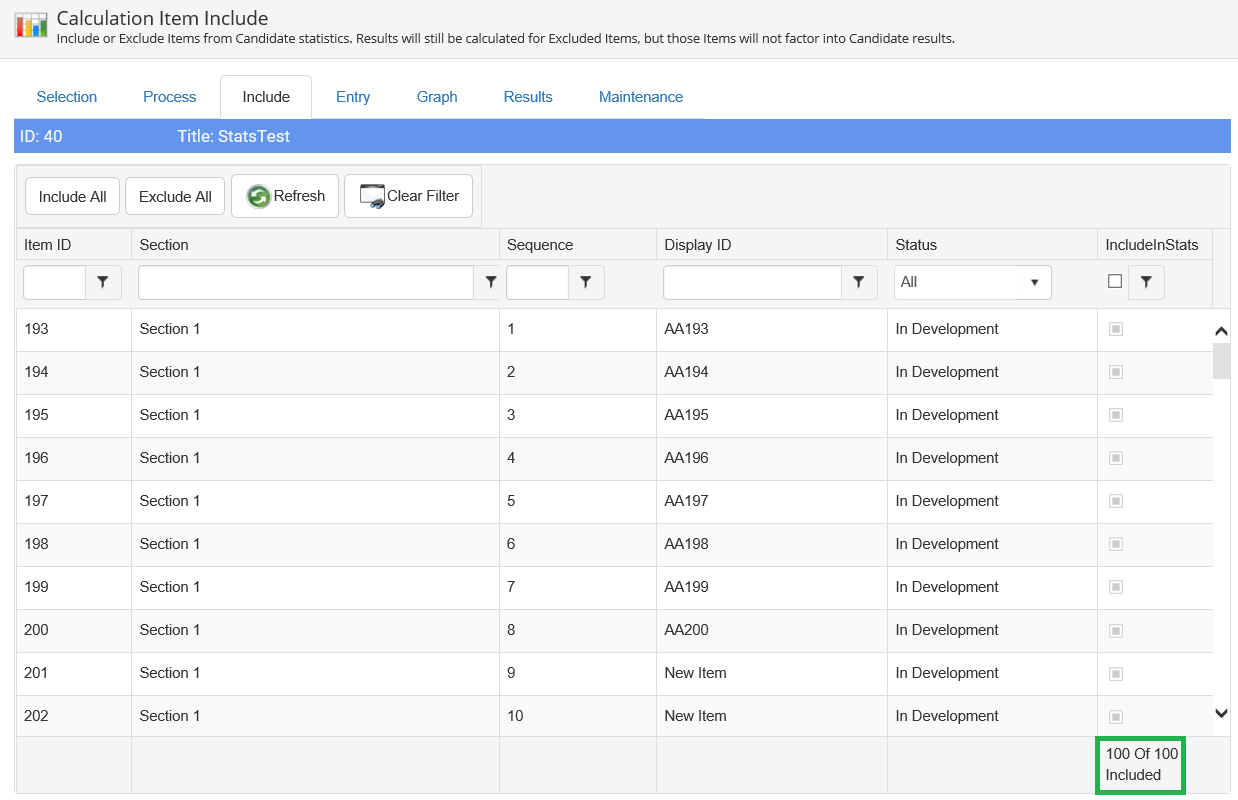Toggle the IncludeInStats filter checkbox
This screenshot has height=800, width=1238.
pyautogui.click(x=1115, y=282)
